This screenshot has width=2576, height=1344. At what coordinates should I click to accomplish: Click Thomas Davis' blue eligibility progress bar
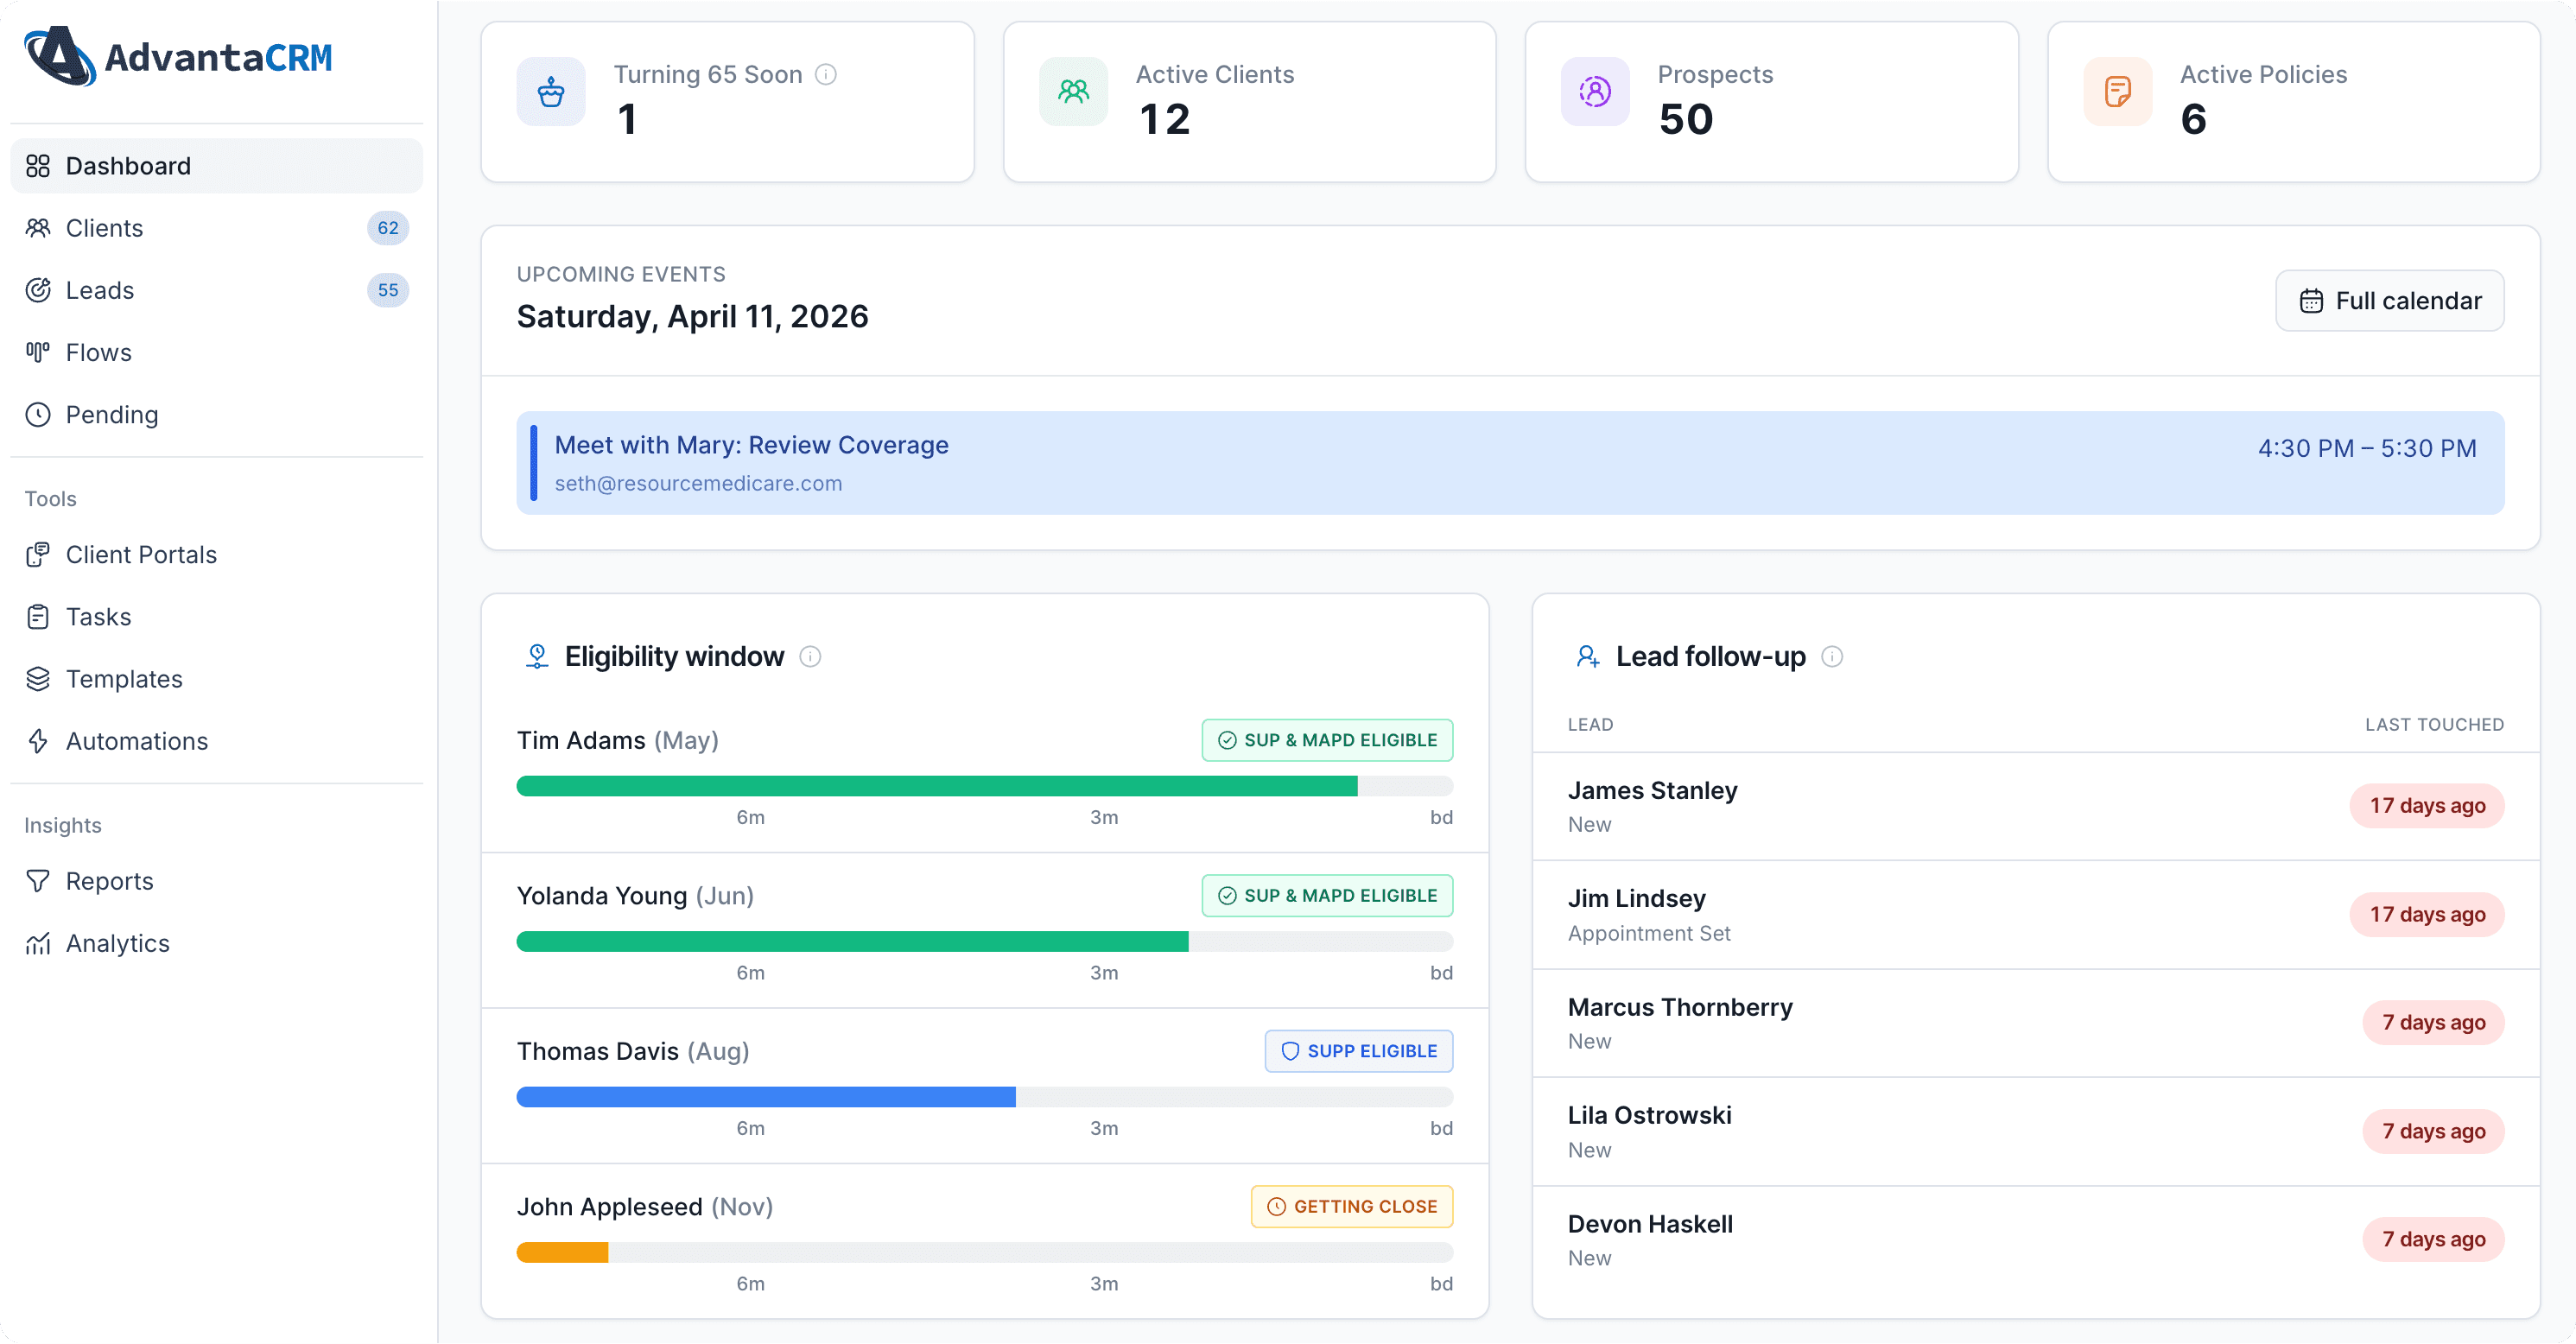pos(766,1097)
